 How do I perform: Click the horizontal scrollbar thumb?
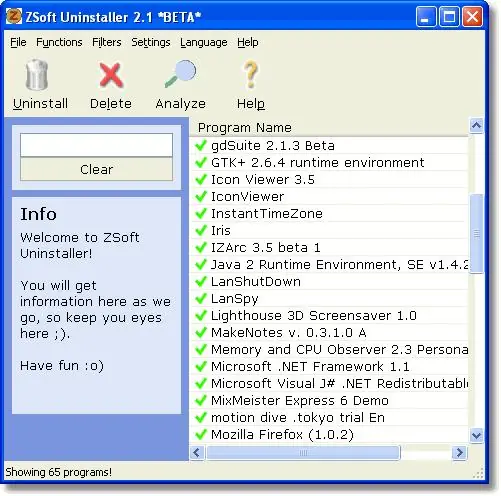point(303,453)
